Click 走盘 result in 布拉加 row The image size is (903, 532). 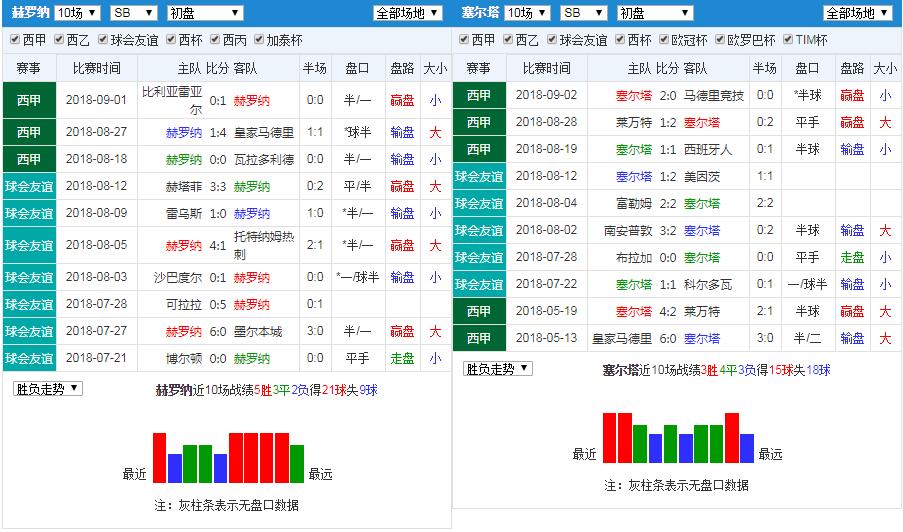852,257
